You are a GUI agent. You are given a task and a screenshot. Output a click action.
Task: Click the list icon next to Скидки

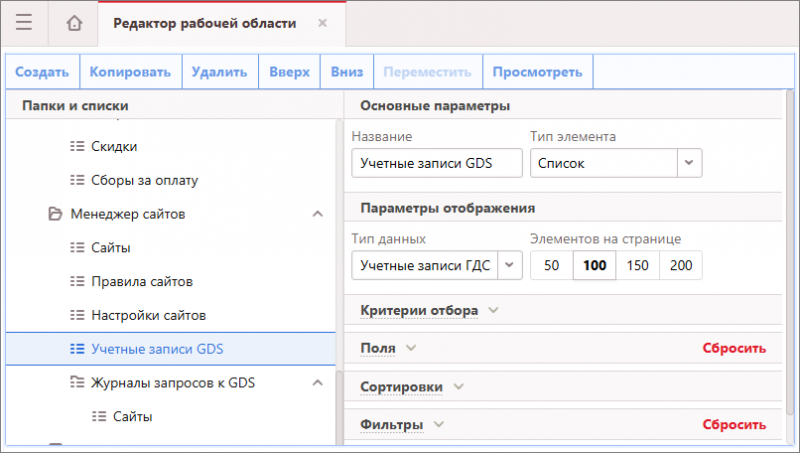tap(77, 146)
